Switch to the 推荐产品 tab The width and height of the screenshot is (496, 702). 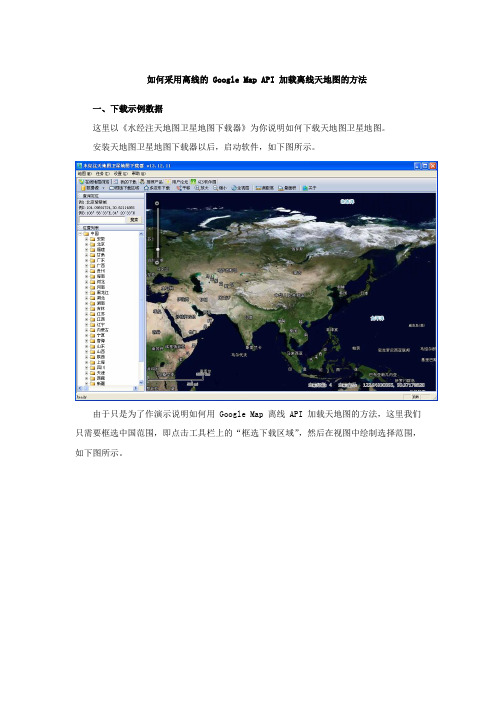point(151,182)
